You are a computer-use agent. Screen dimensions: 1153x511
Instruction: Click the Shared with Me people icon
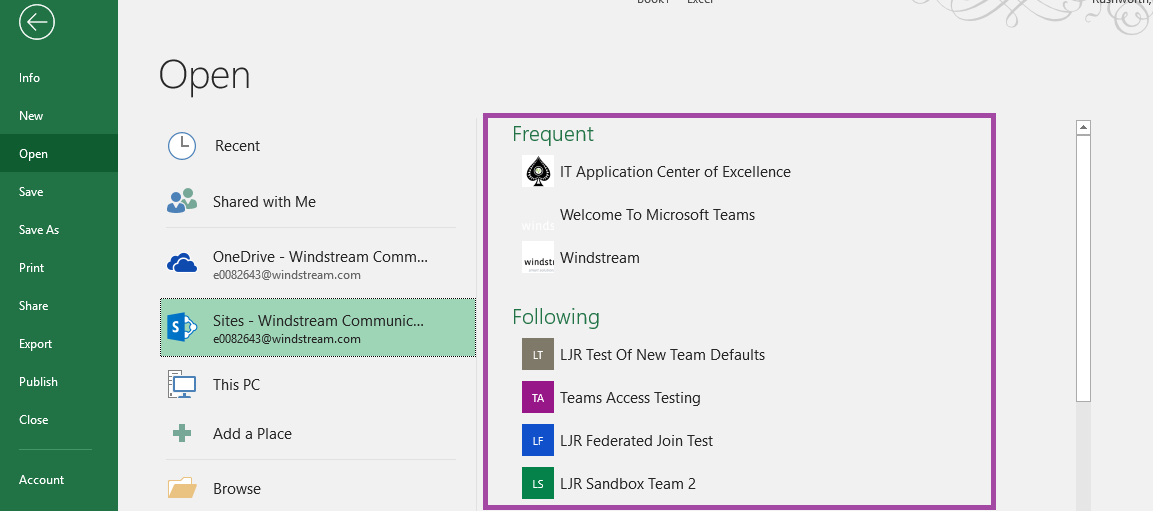182,201
